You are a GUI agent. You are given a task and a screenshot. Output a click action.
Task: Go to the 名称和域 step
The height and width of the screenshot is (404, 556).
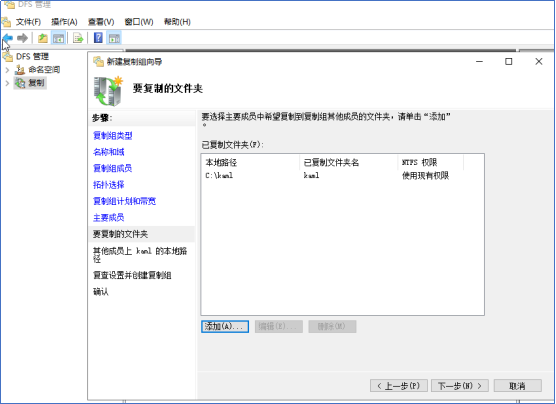(x=109, y=152)
